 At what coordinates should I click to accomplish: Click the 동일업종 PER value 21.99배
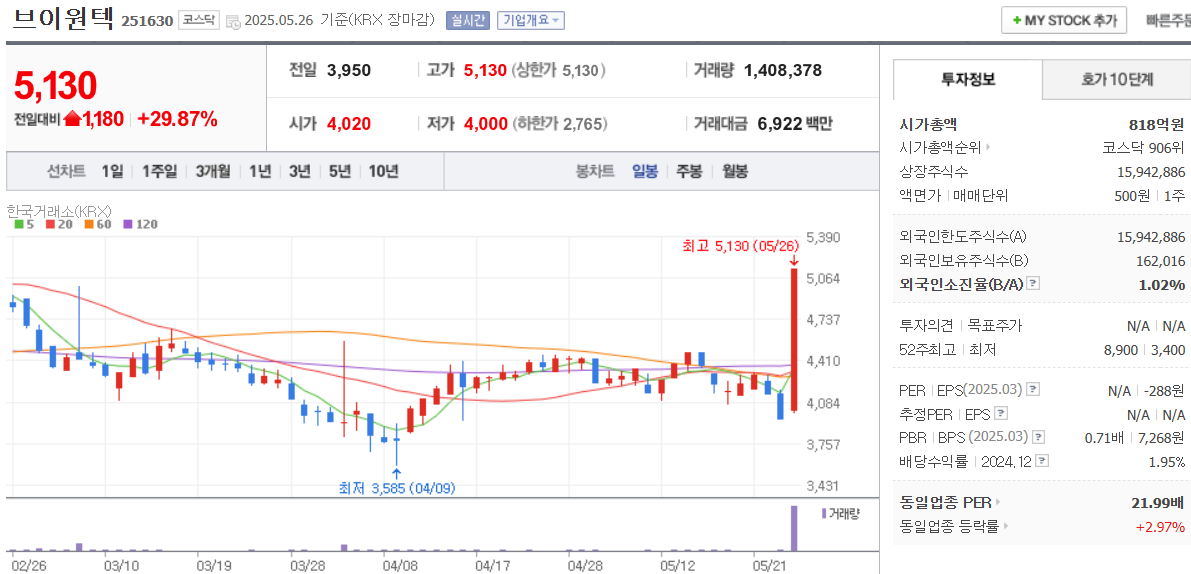coord(1158,502)
